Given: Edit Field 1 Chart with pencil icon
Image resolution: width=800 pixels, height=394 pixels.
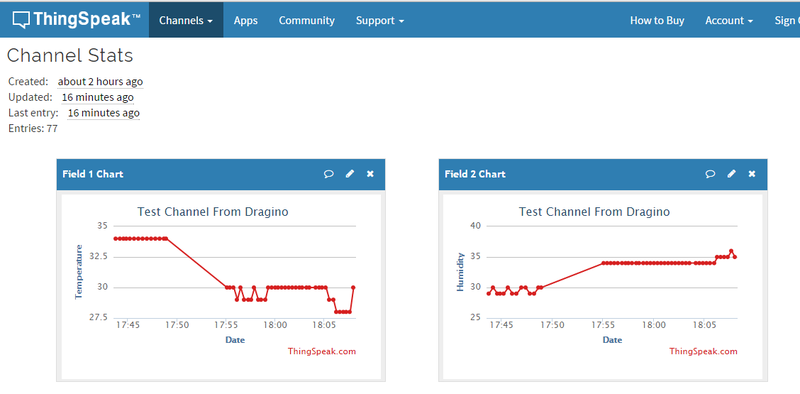Looking at the screenshot, I should pyautogui.click(x=349, y=174).
